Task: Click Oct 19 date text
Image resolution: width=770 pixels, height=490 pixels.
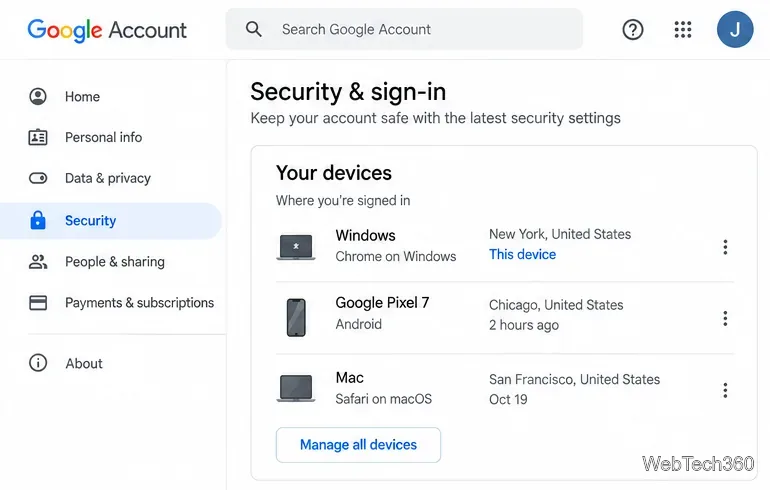Action: pos(508,400)
